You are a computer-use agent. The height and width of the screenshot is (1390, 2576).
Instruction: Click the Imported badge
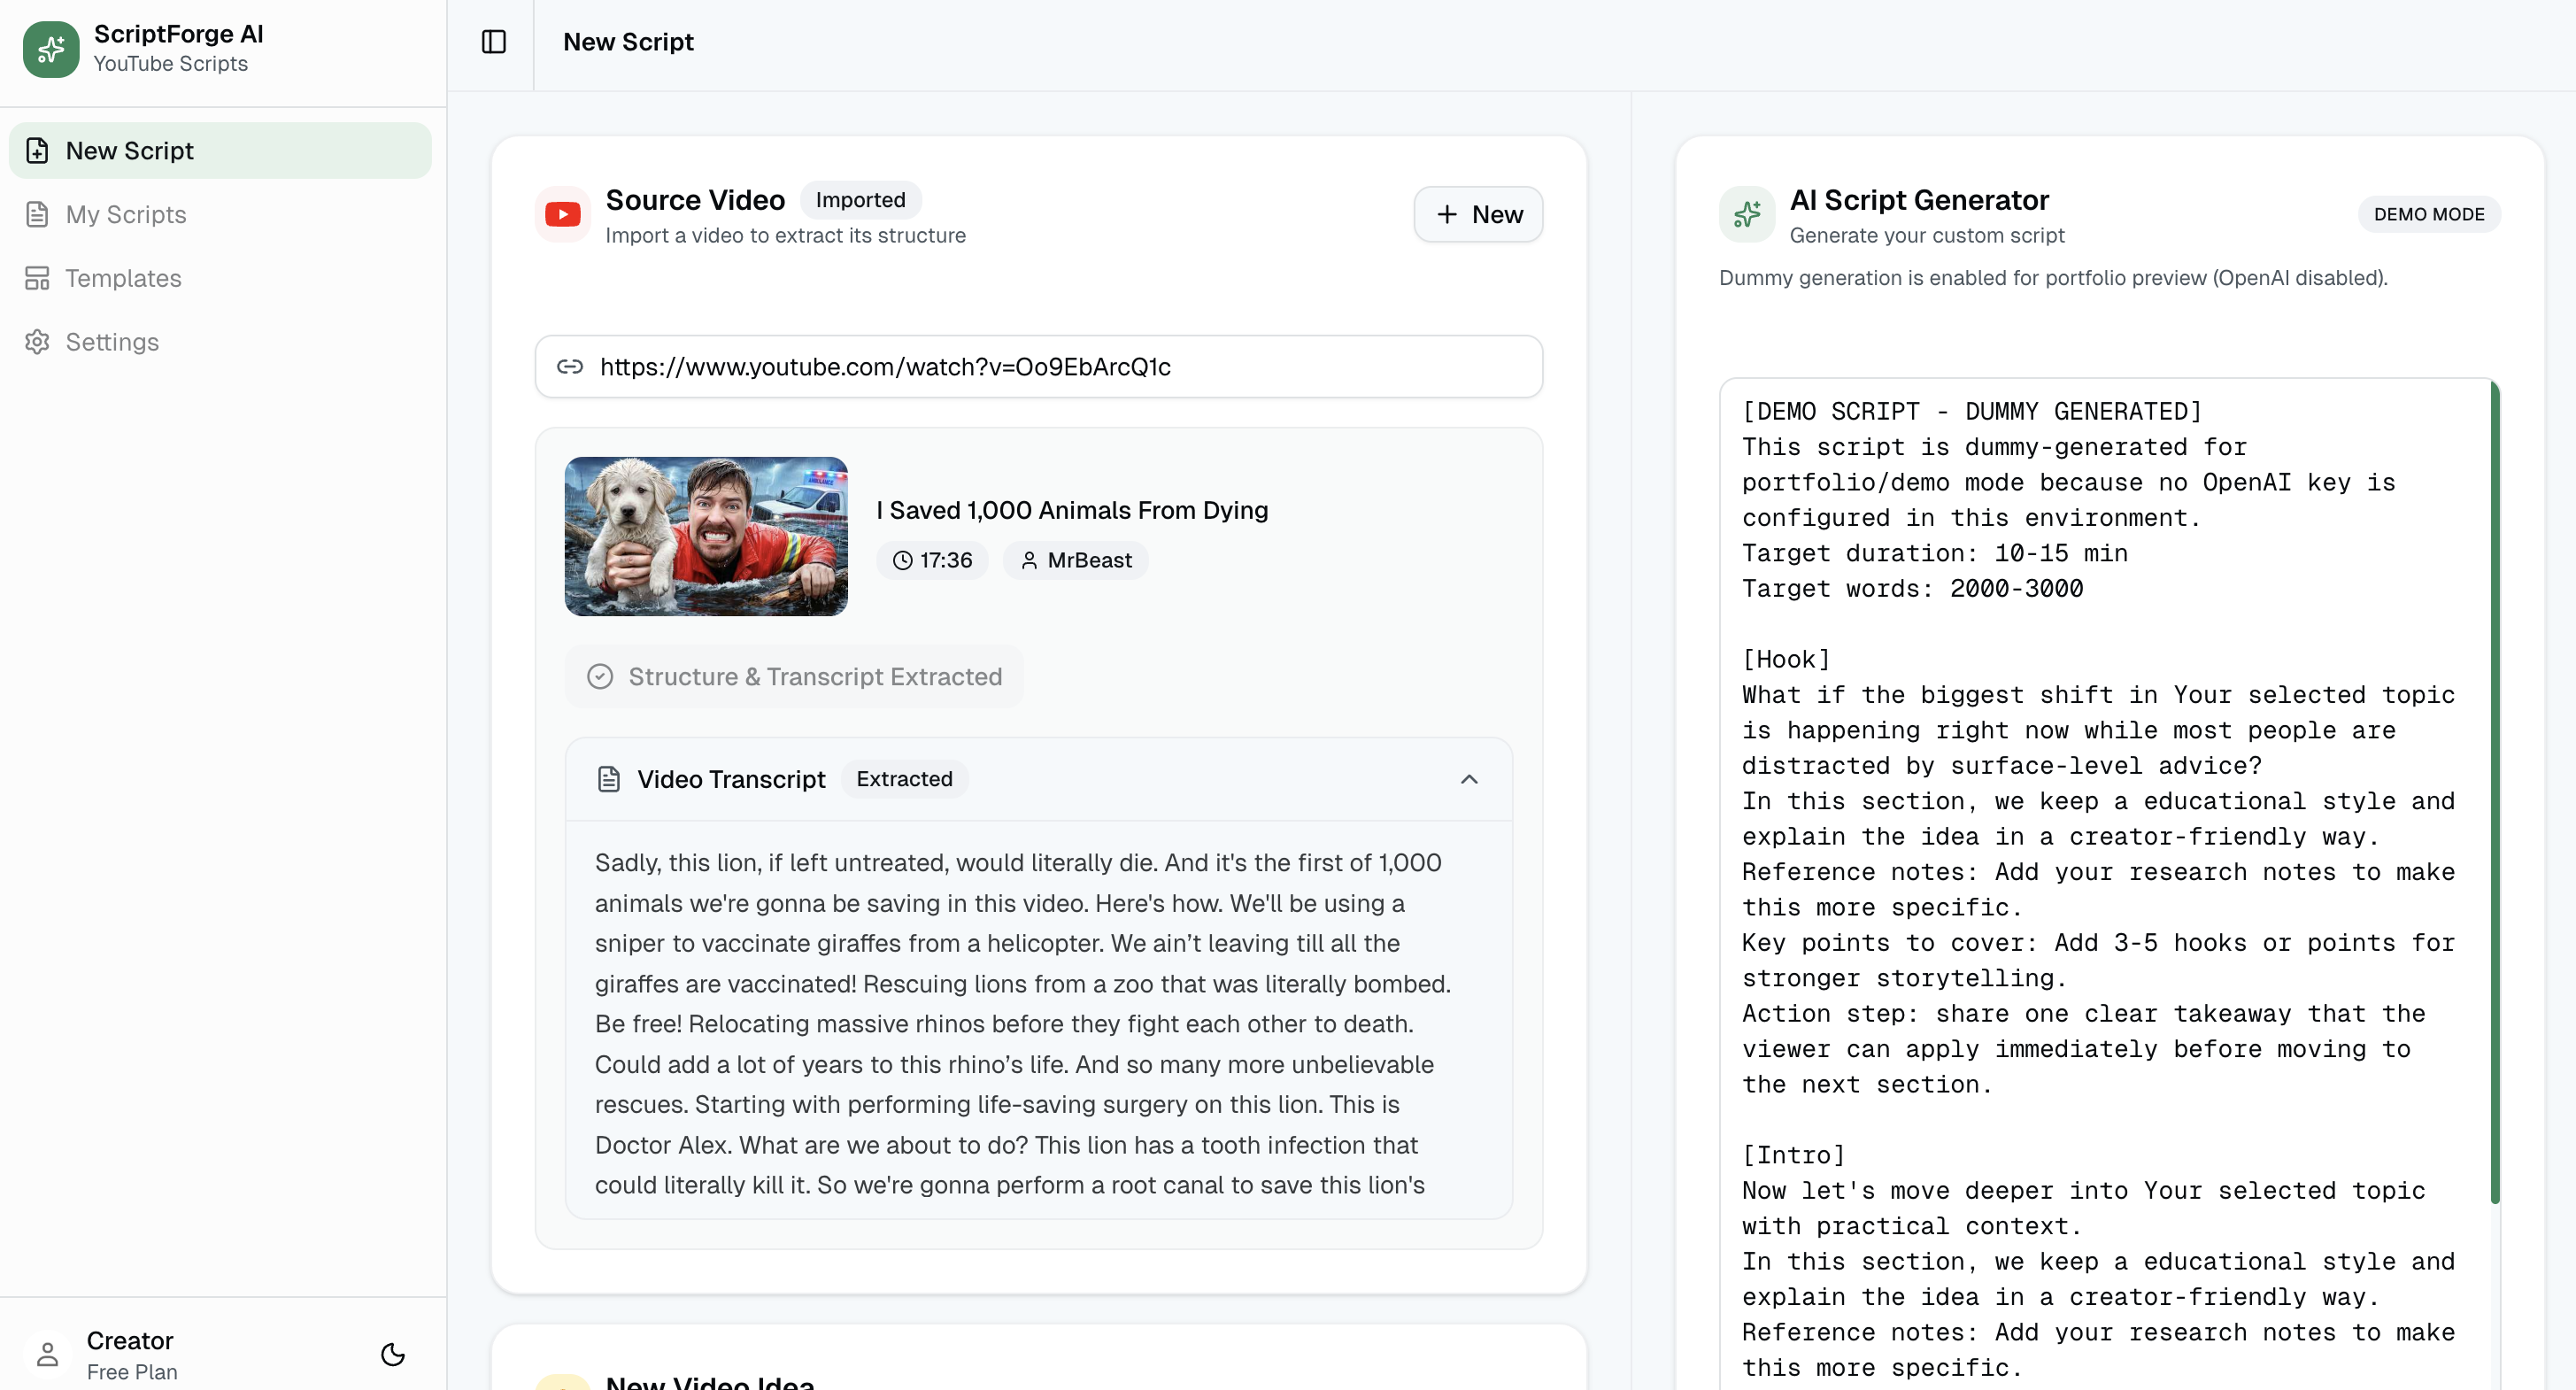(x=860, y=199)
